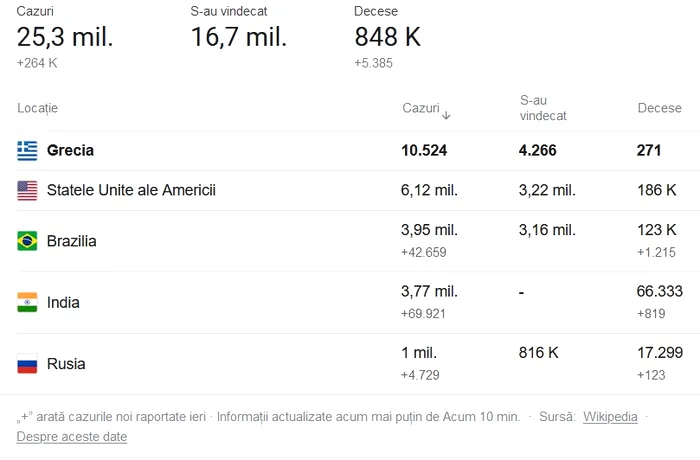
Task: Click the global Decese total 848 K
Action: click(388, 37)
